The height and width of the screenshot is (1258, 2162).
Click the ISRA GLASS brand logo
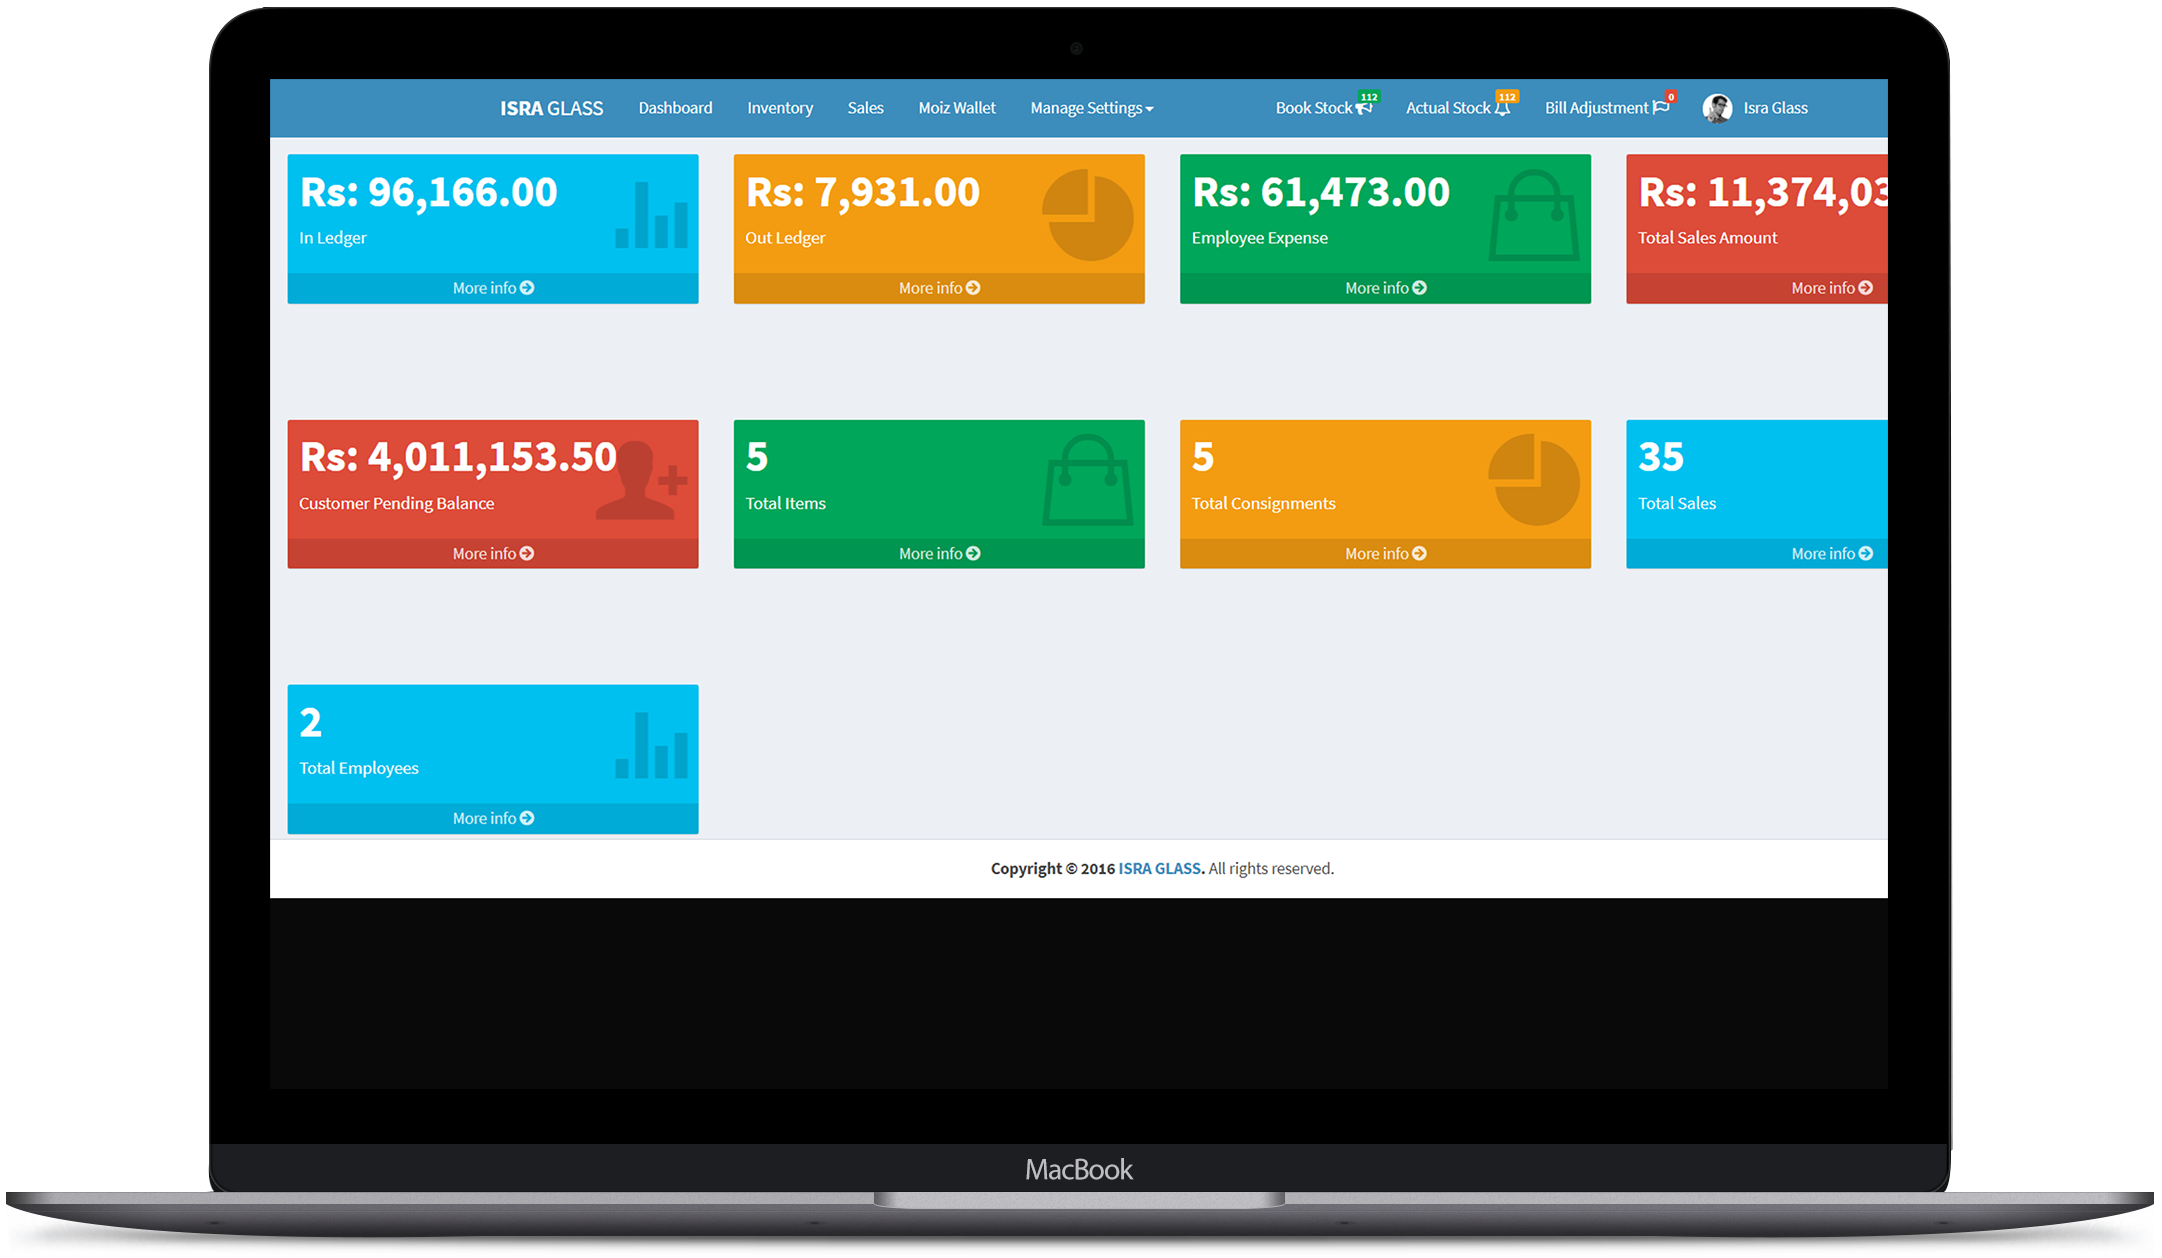(551, 108)
